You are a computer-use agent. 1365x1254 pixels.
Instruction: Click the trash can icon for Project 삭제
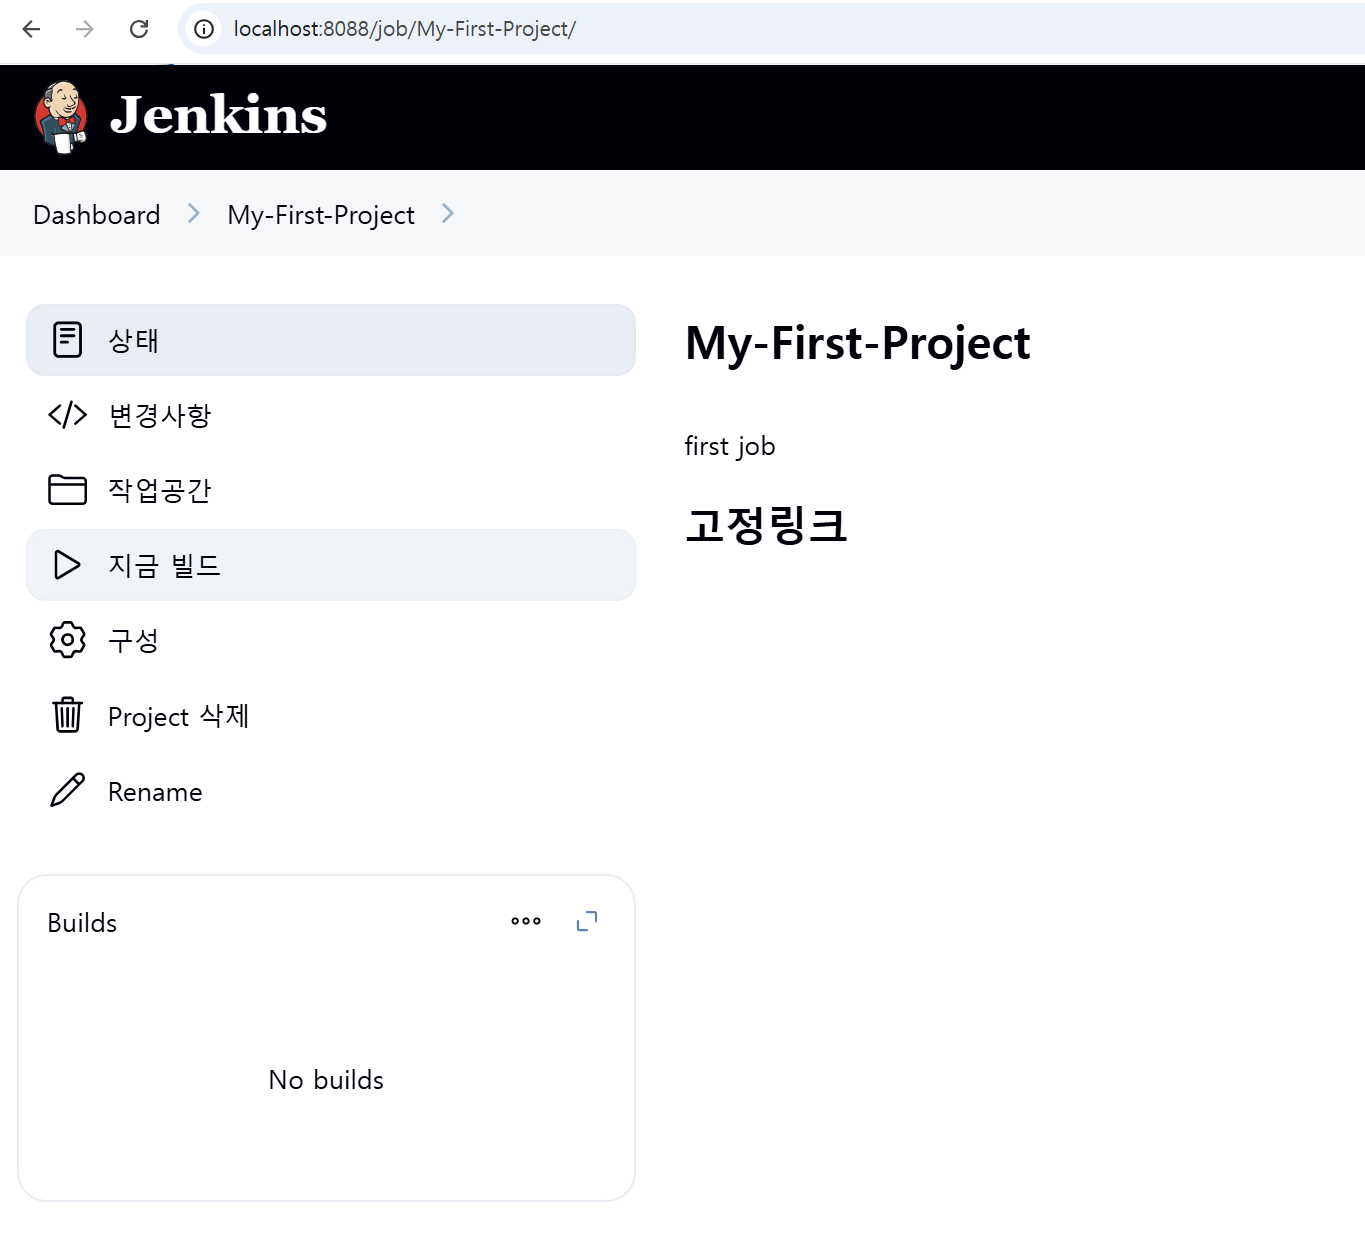pyautogui.click(x=67, y=715)
